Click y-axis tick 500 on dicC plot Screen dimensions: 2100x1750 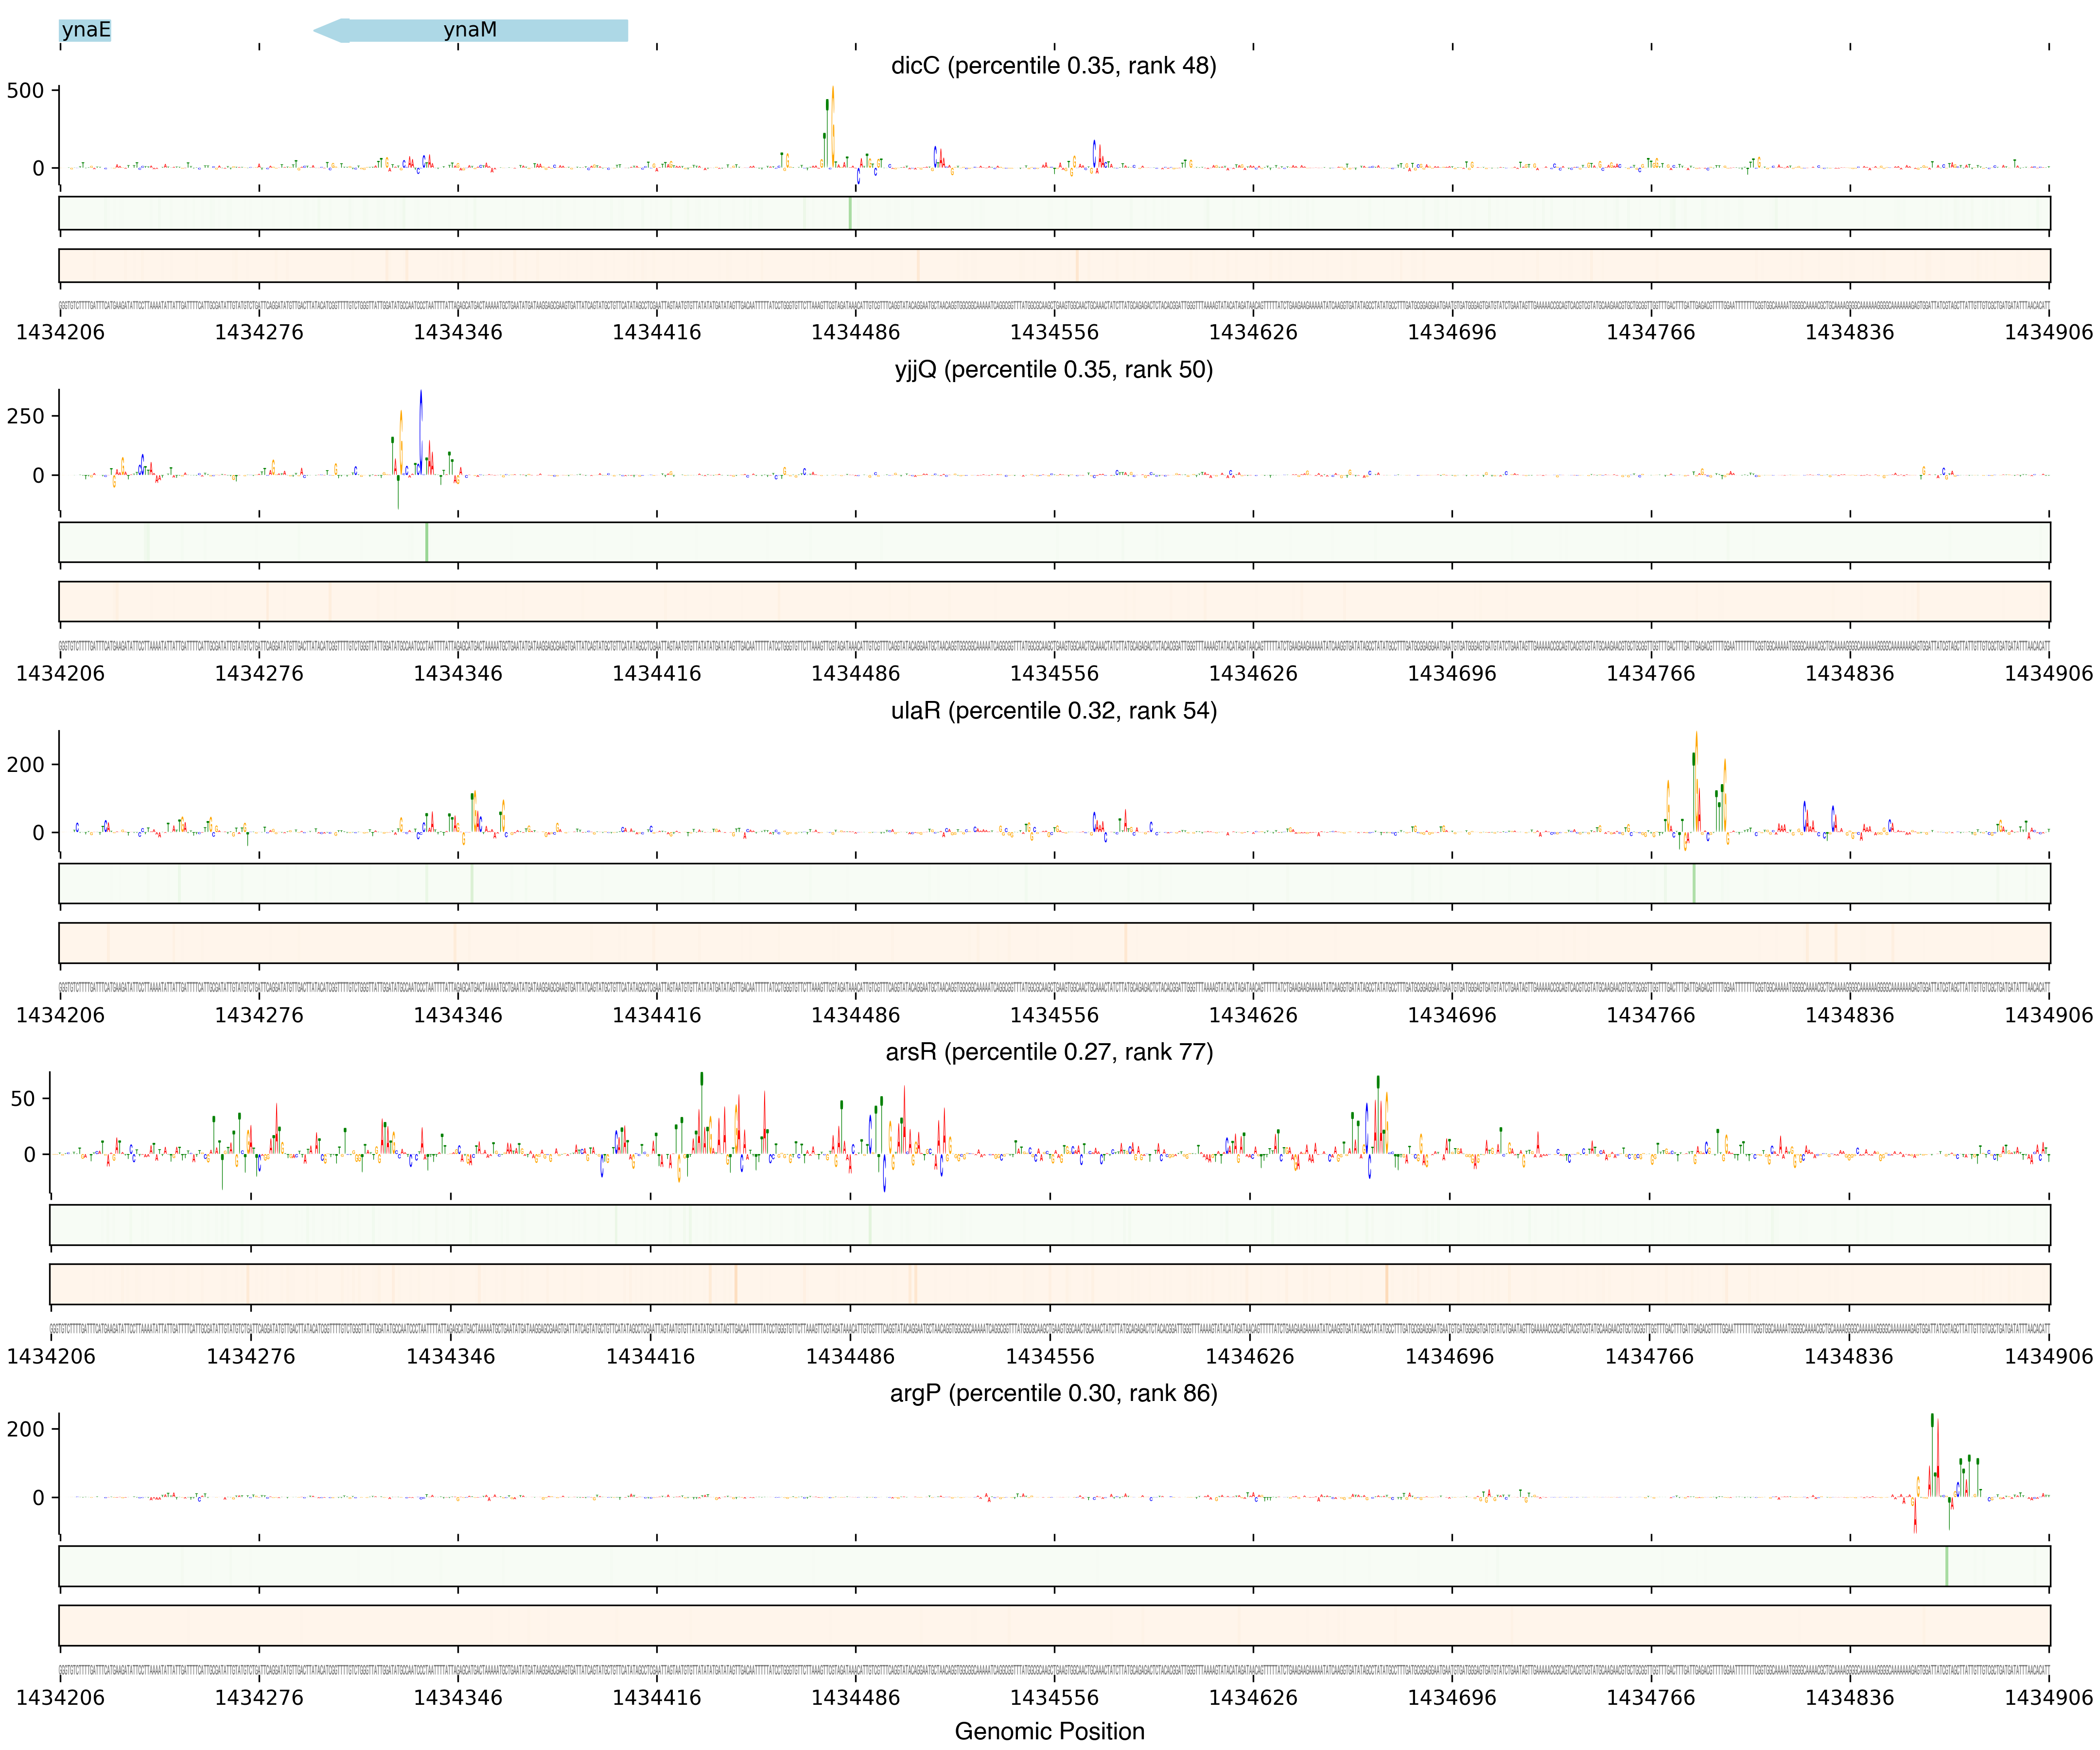pos(25,91)
